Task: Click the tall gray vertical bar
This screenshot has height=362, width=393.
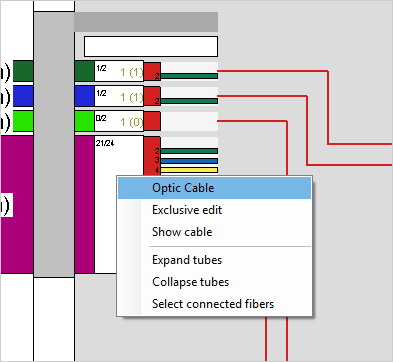Action: (x=54, y=144)
